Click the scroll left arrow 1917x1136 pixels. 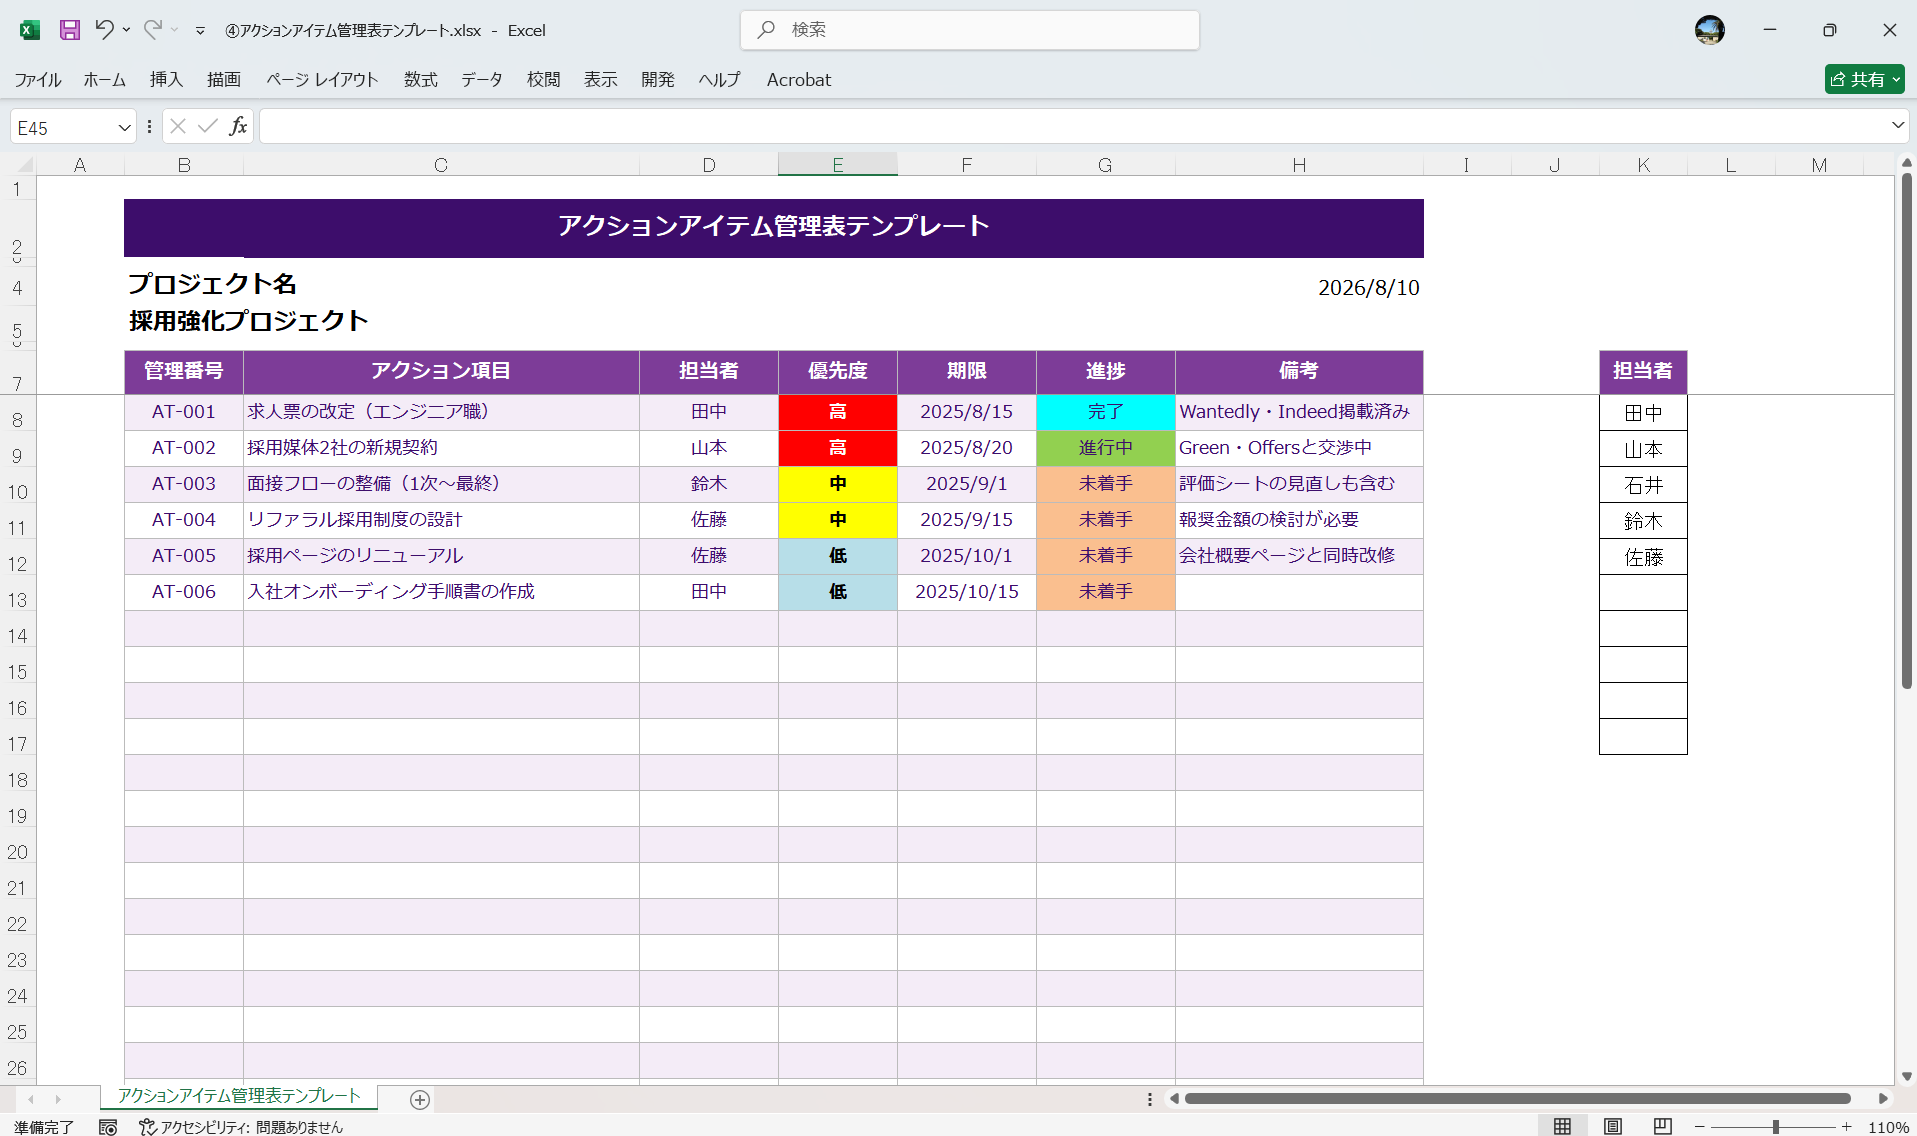point(1174,1098)
